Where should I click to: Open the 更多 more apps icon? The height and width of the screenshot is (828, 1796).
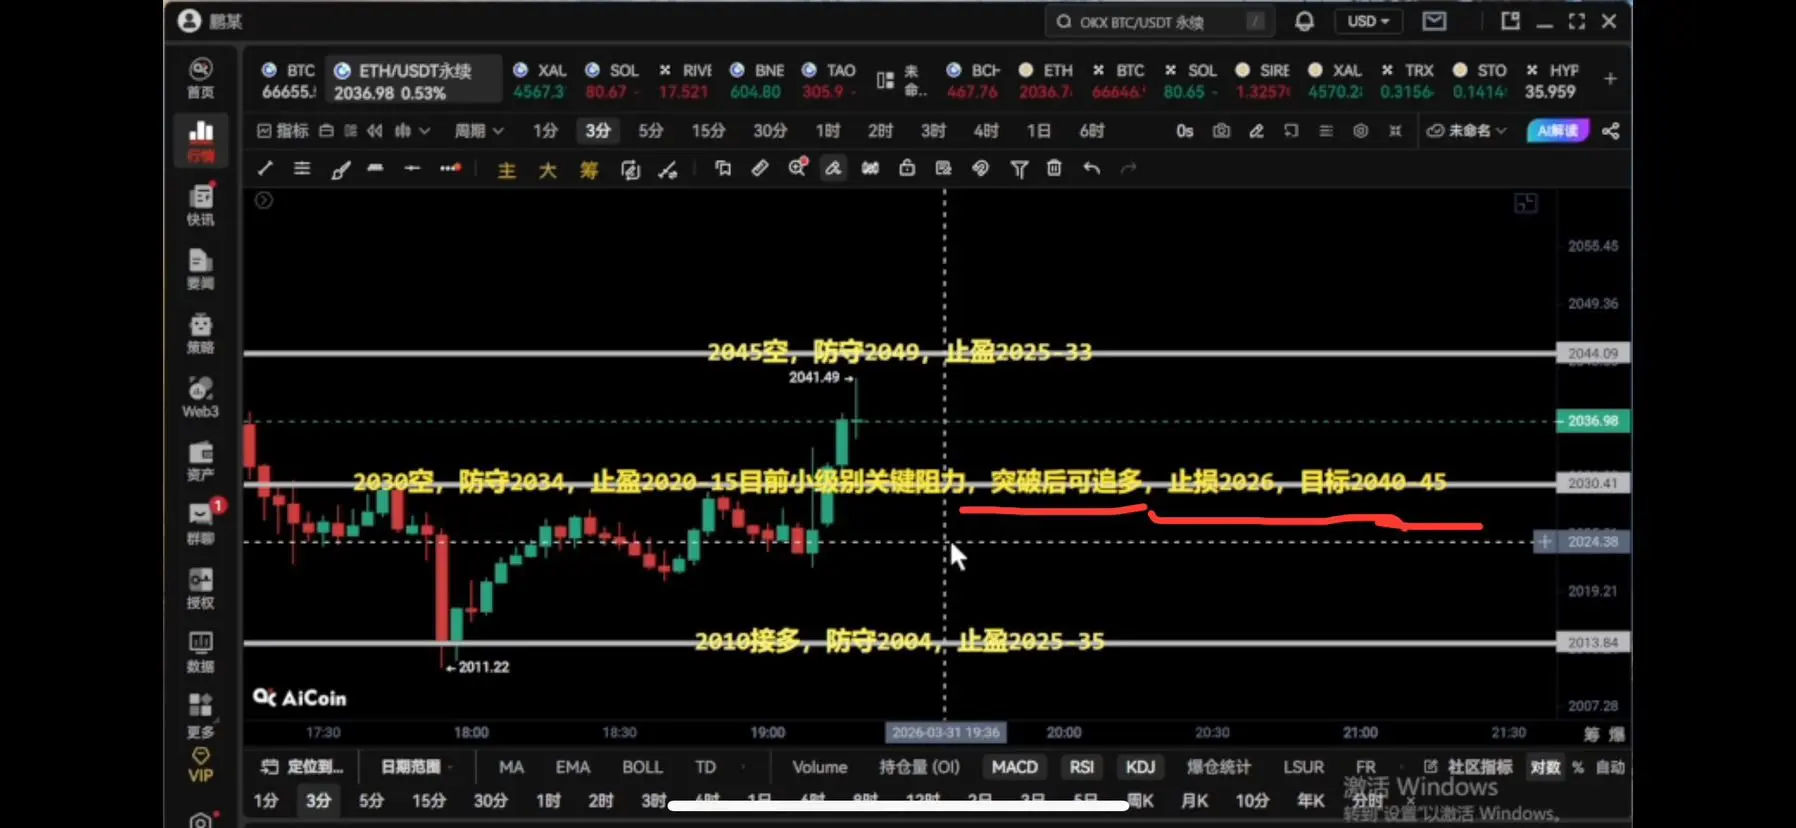(x=200, y=716)
